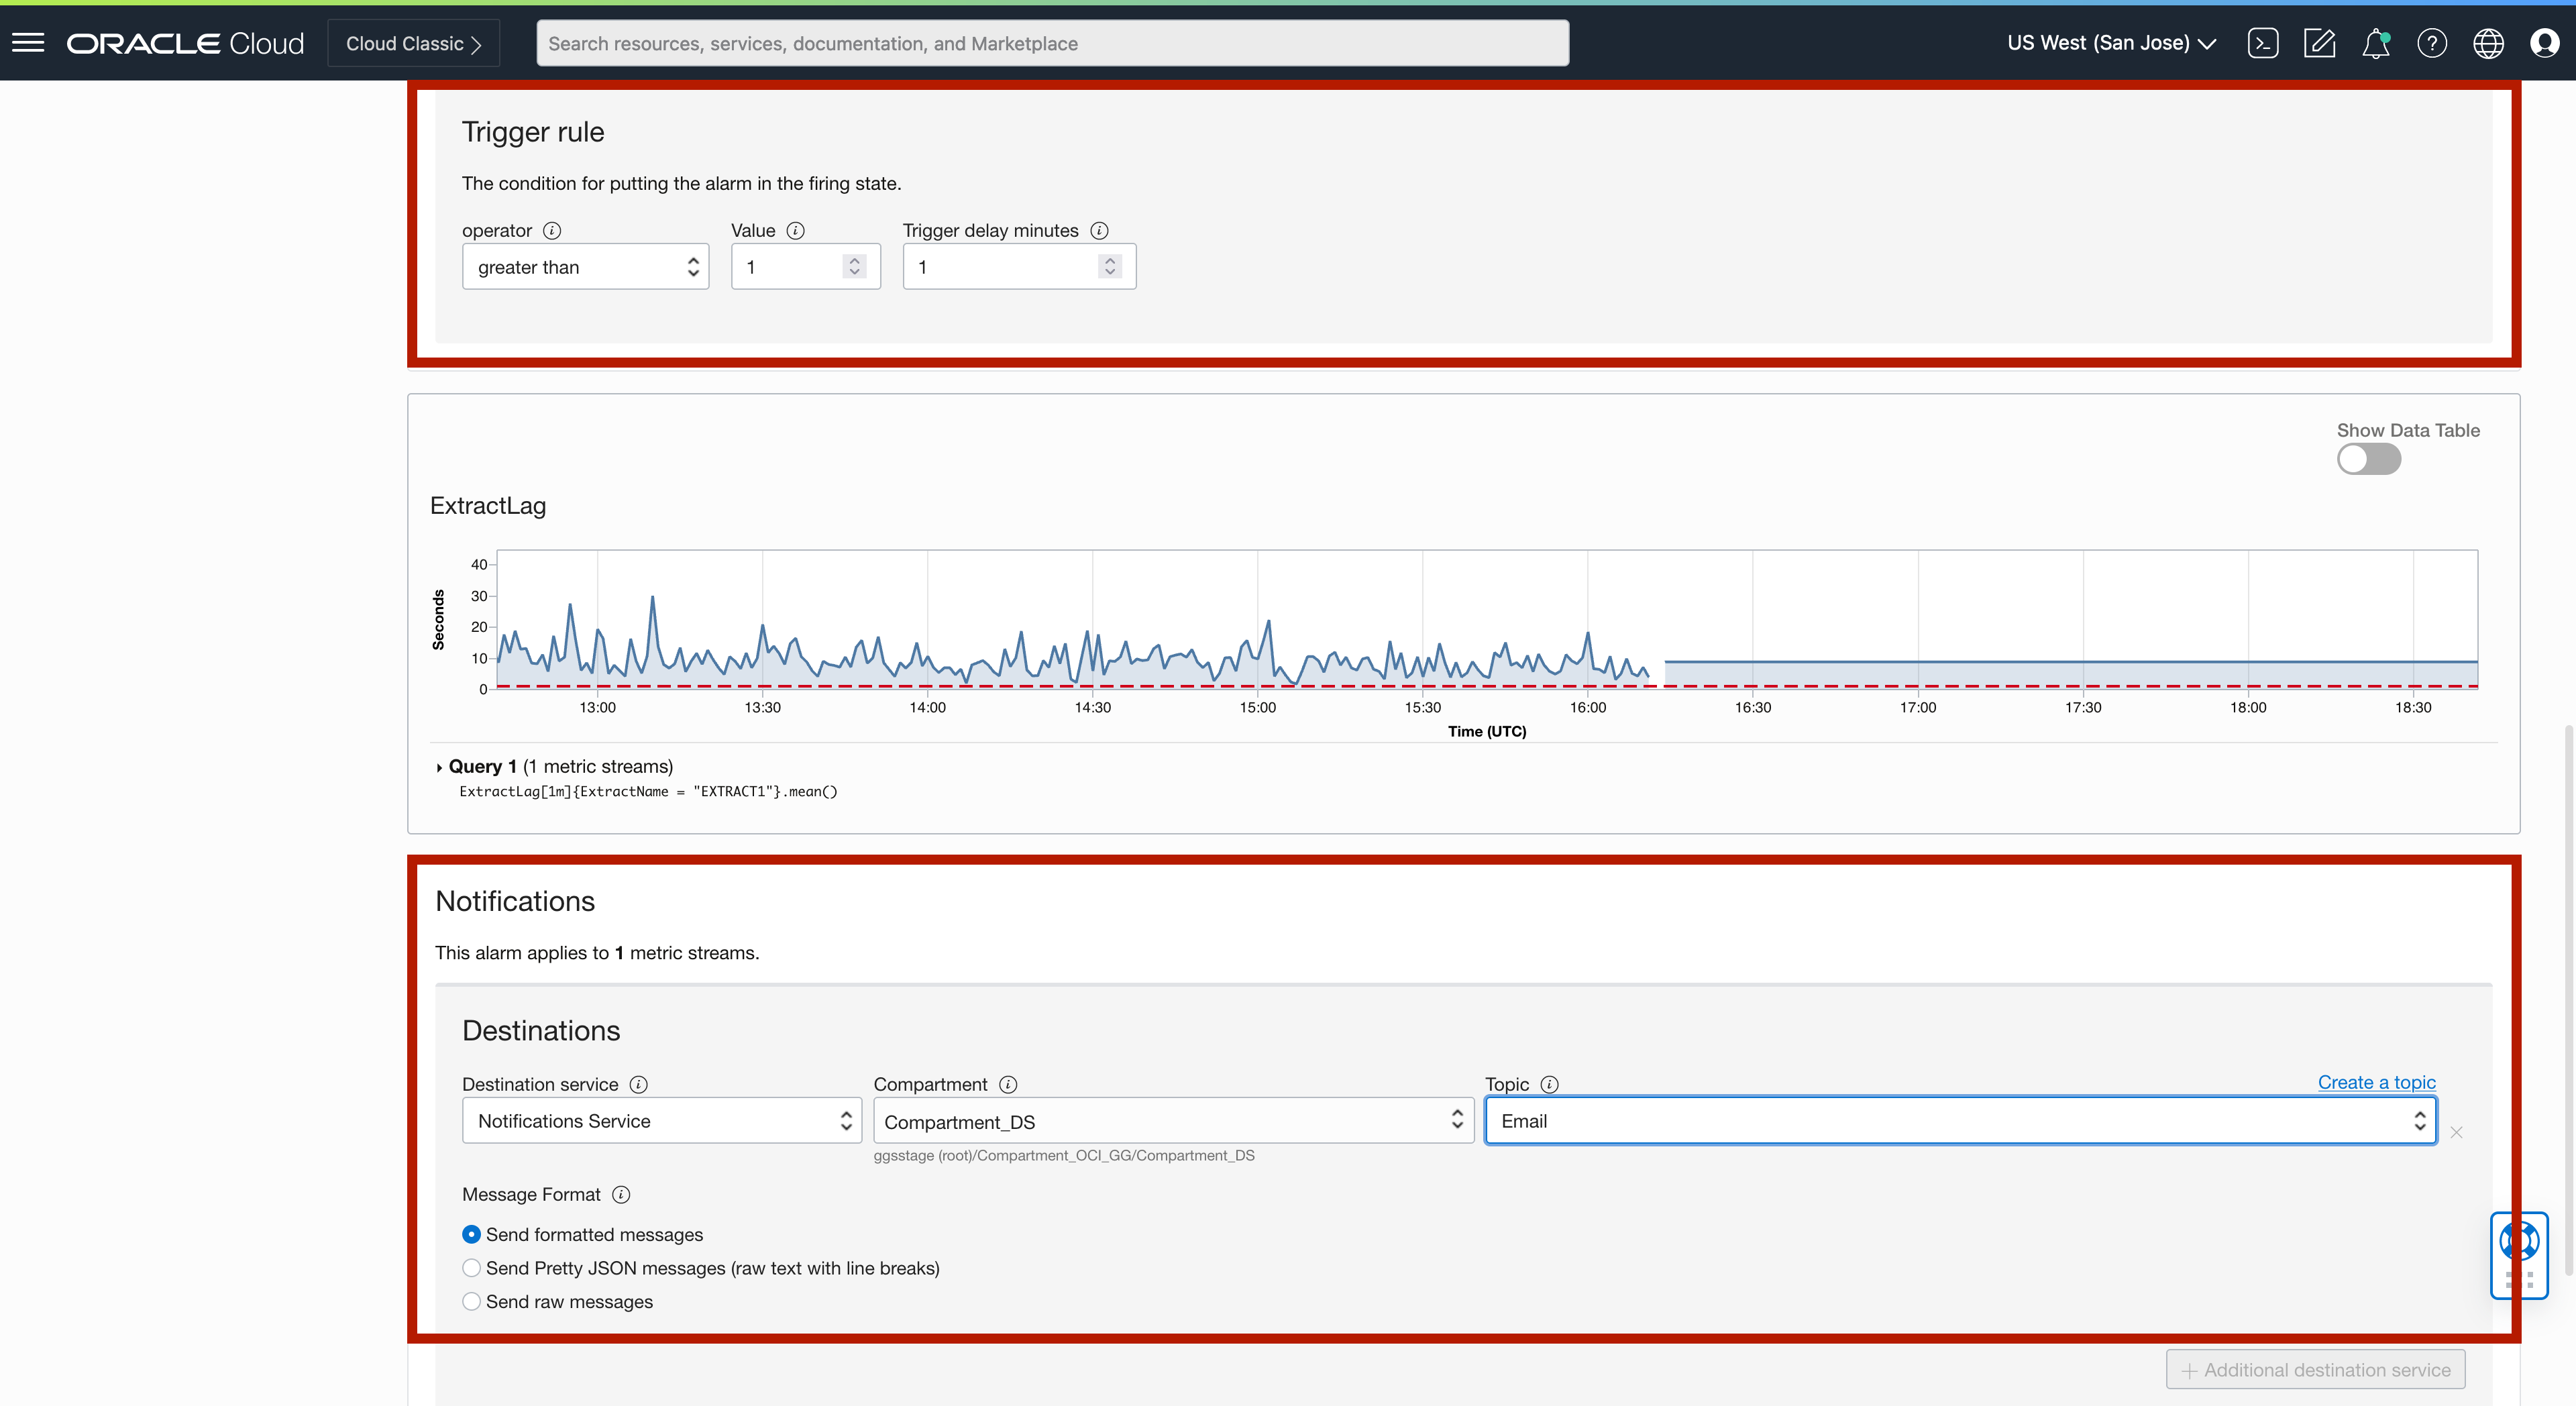Open the user profile avatar
This screenshot has width=2576, height=1406.
[2545, 43]
